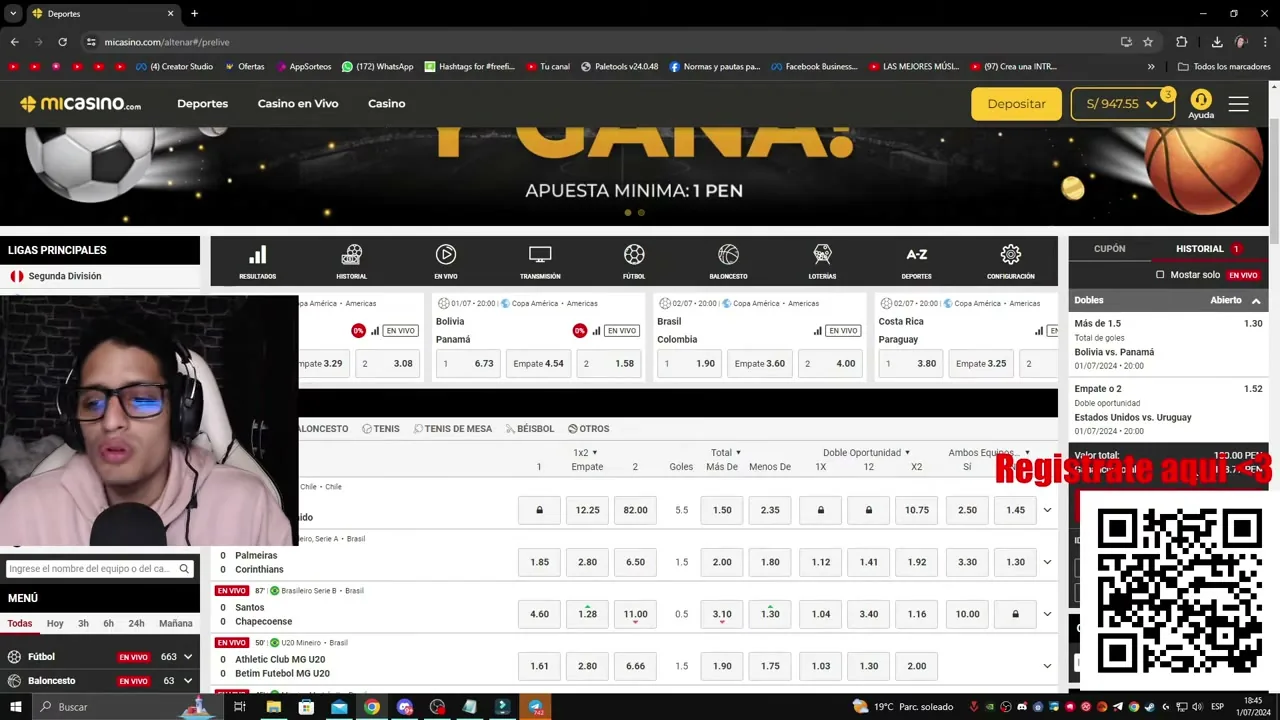Open Segunda División league link
Viewport: 1280px width, 720px height.
click(65, 276)
